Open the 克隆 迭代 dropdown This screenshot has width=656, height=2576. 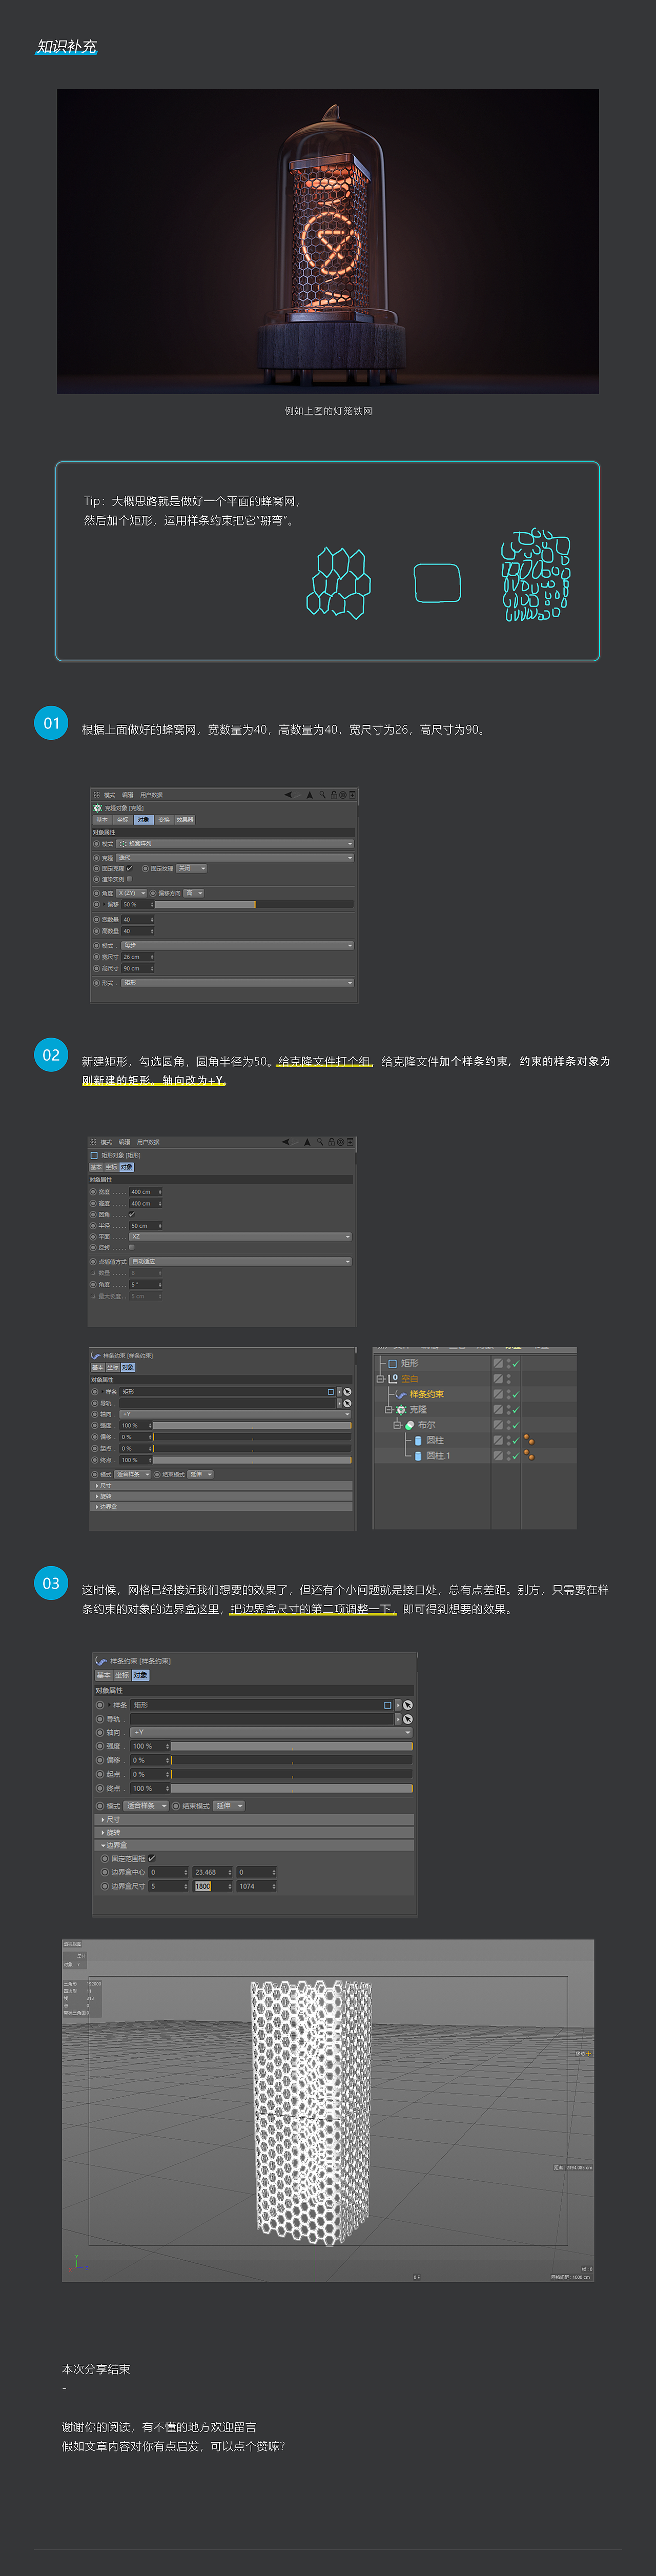(x=235, y=858)
